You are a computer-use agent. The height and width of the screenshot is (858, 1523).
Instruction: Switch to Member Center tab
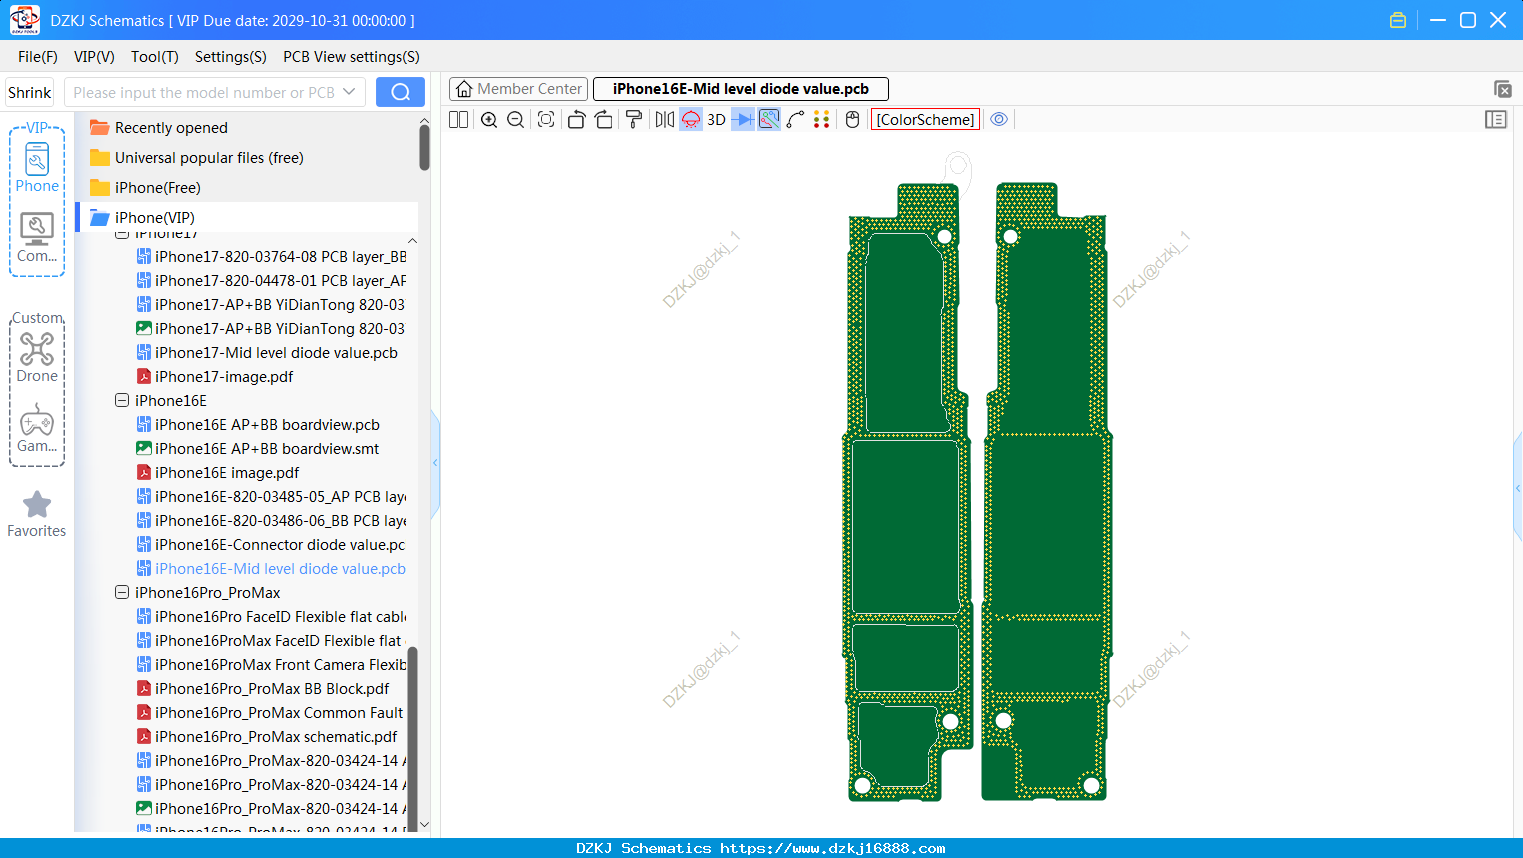(518, 89)
